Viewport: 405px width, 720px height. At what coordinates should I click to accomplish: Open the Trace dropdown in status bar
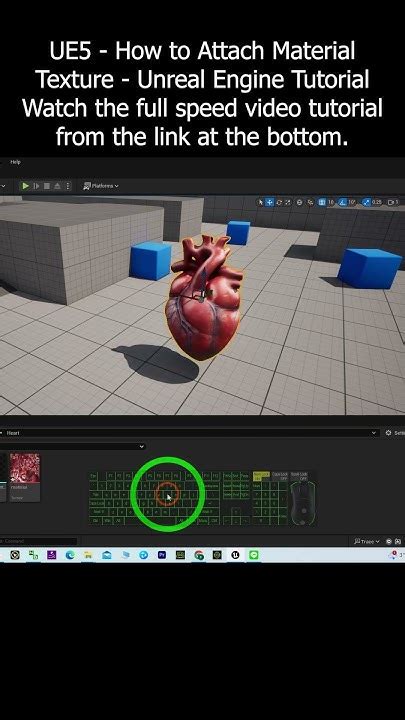pyautogui.click(x=367, y=542)
